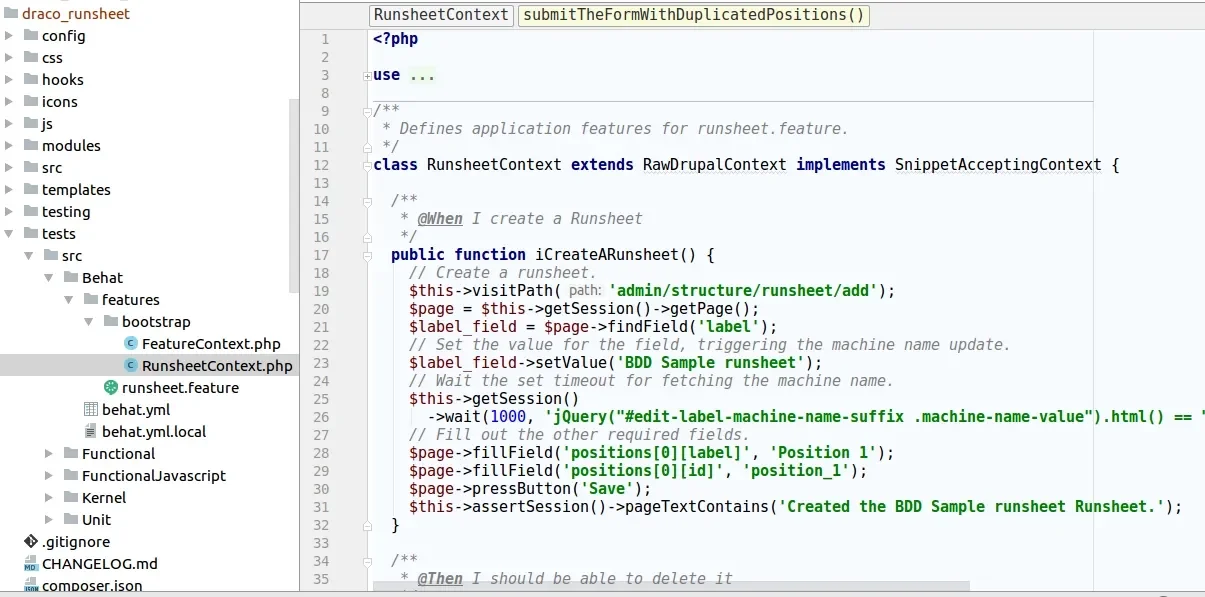Click the RunsheetContext breadcrumb

[x=441, y=15]
